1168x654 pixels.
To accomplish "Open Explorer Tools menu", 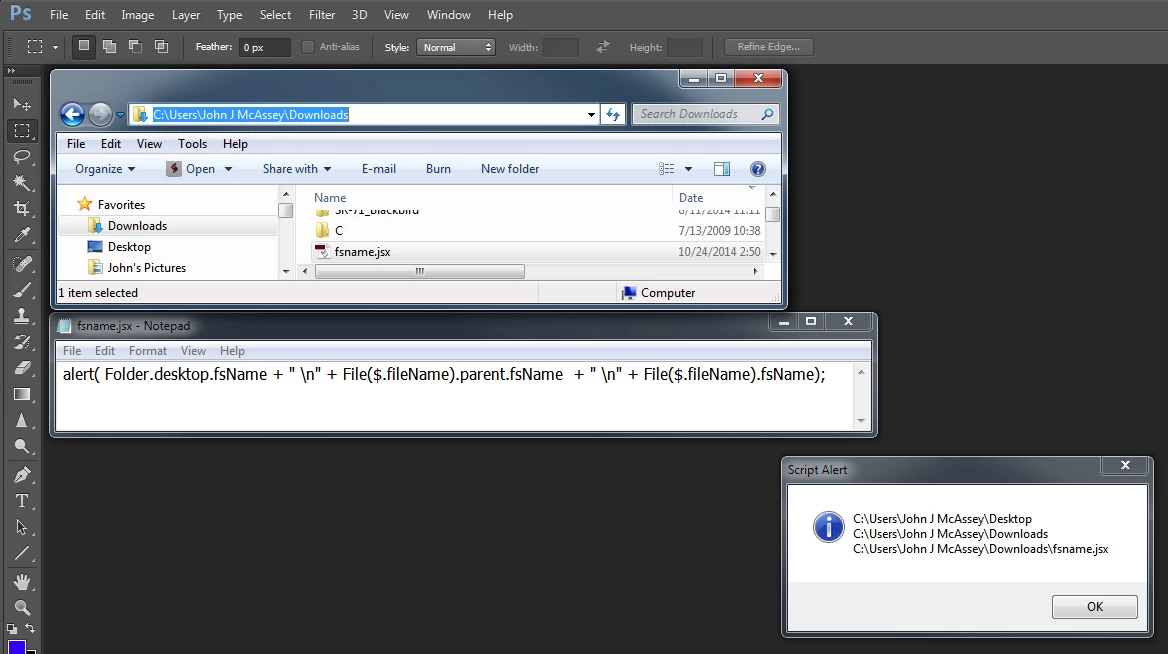I will point(192,144).
